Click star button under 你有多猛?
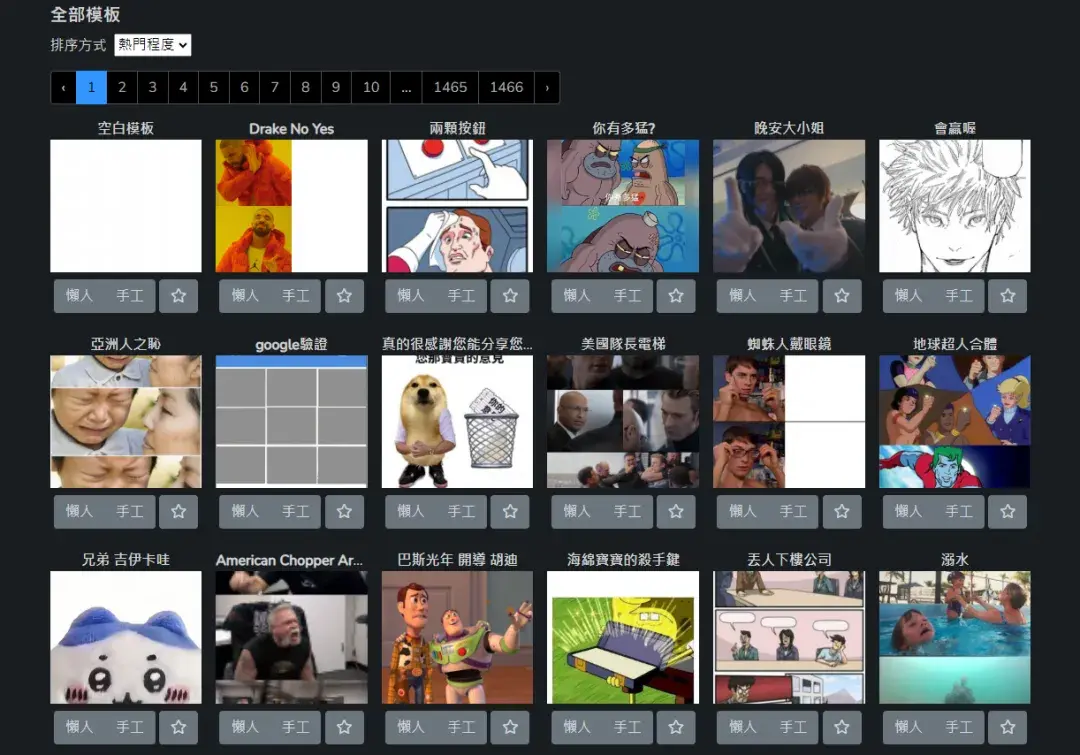 (x=676, y=296)
